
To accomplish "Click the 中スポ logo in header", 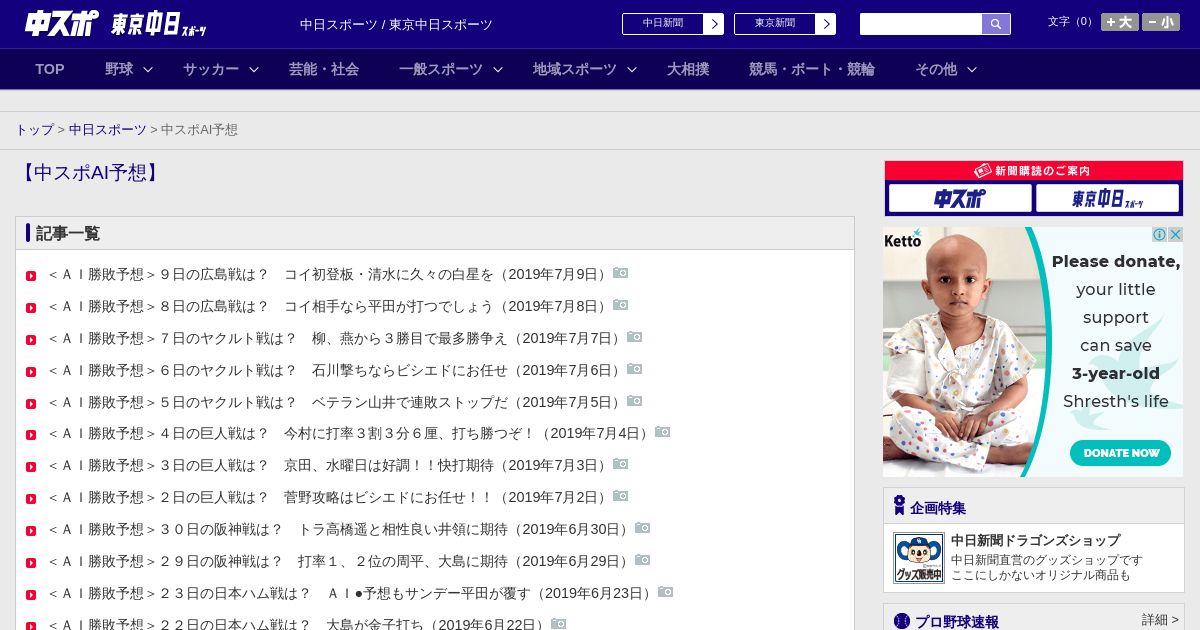I will point(62,23).
